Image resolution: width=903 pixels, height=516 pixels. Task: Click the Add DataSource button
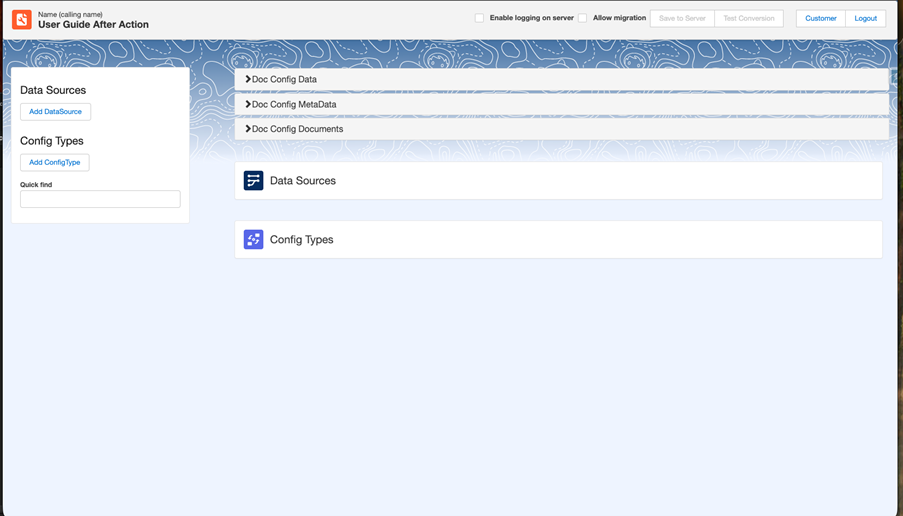pos(56,112)
